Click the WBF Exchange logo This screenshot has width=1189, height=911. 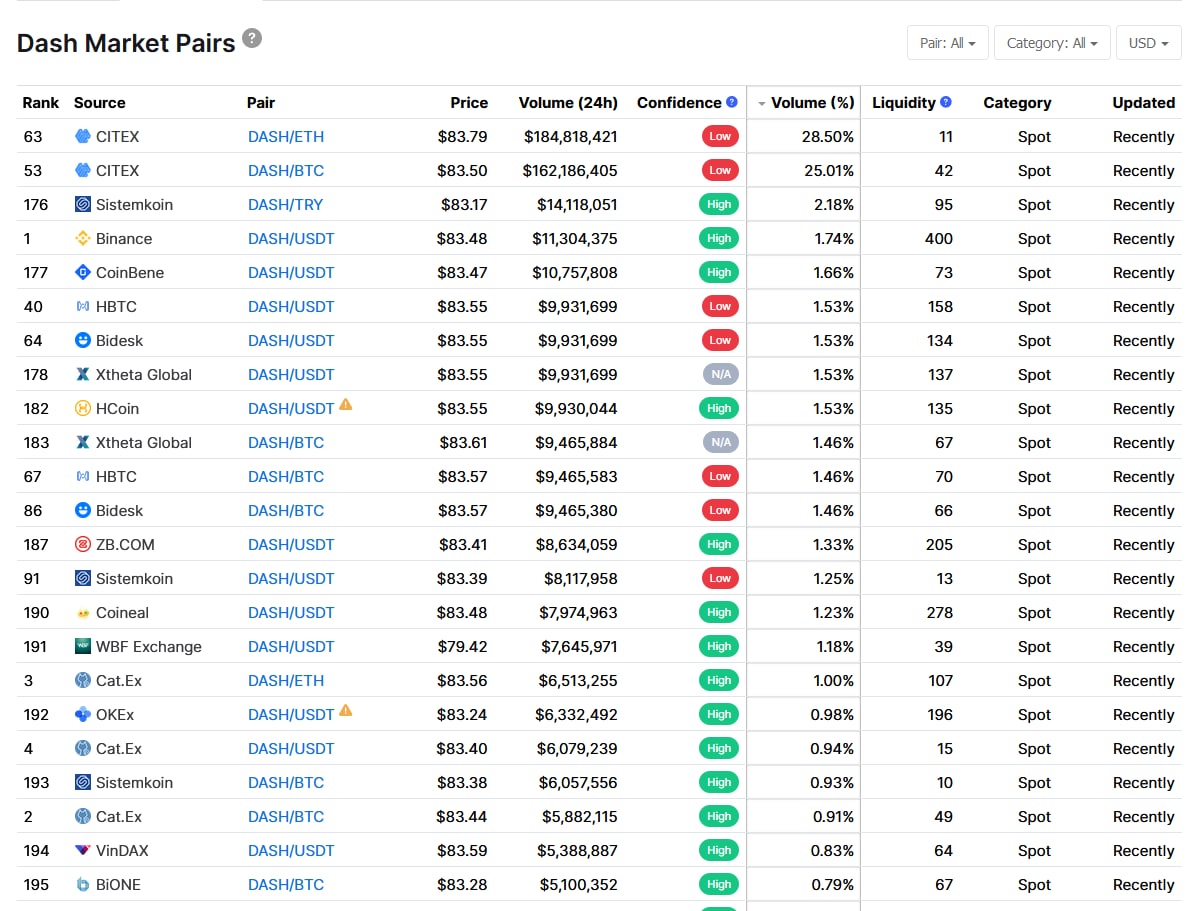click(x=83, y=646)
